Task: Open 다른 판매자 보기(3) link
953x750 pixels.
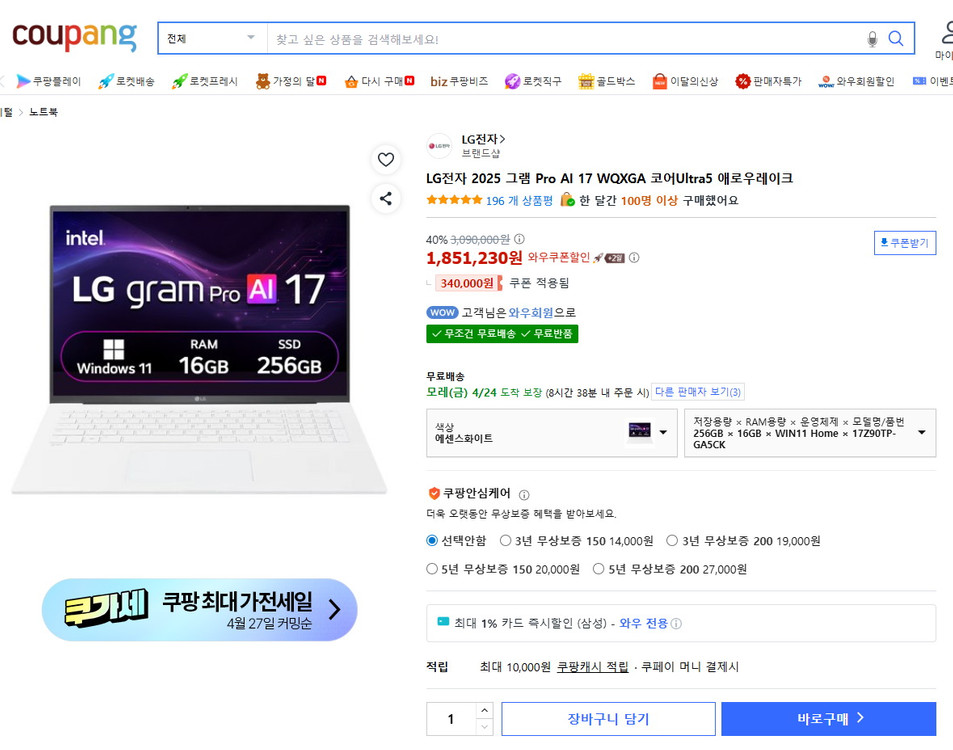Action: pos(698,392)
